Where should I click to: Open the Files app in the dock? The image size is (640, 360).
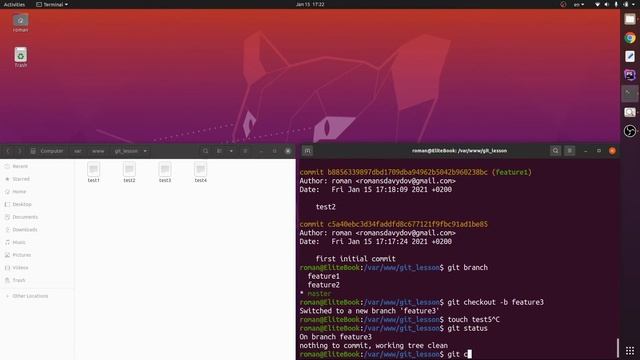click(630, 19)
